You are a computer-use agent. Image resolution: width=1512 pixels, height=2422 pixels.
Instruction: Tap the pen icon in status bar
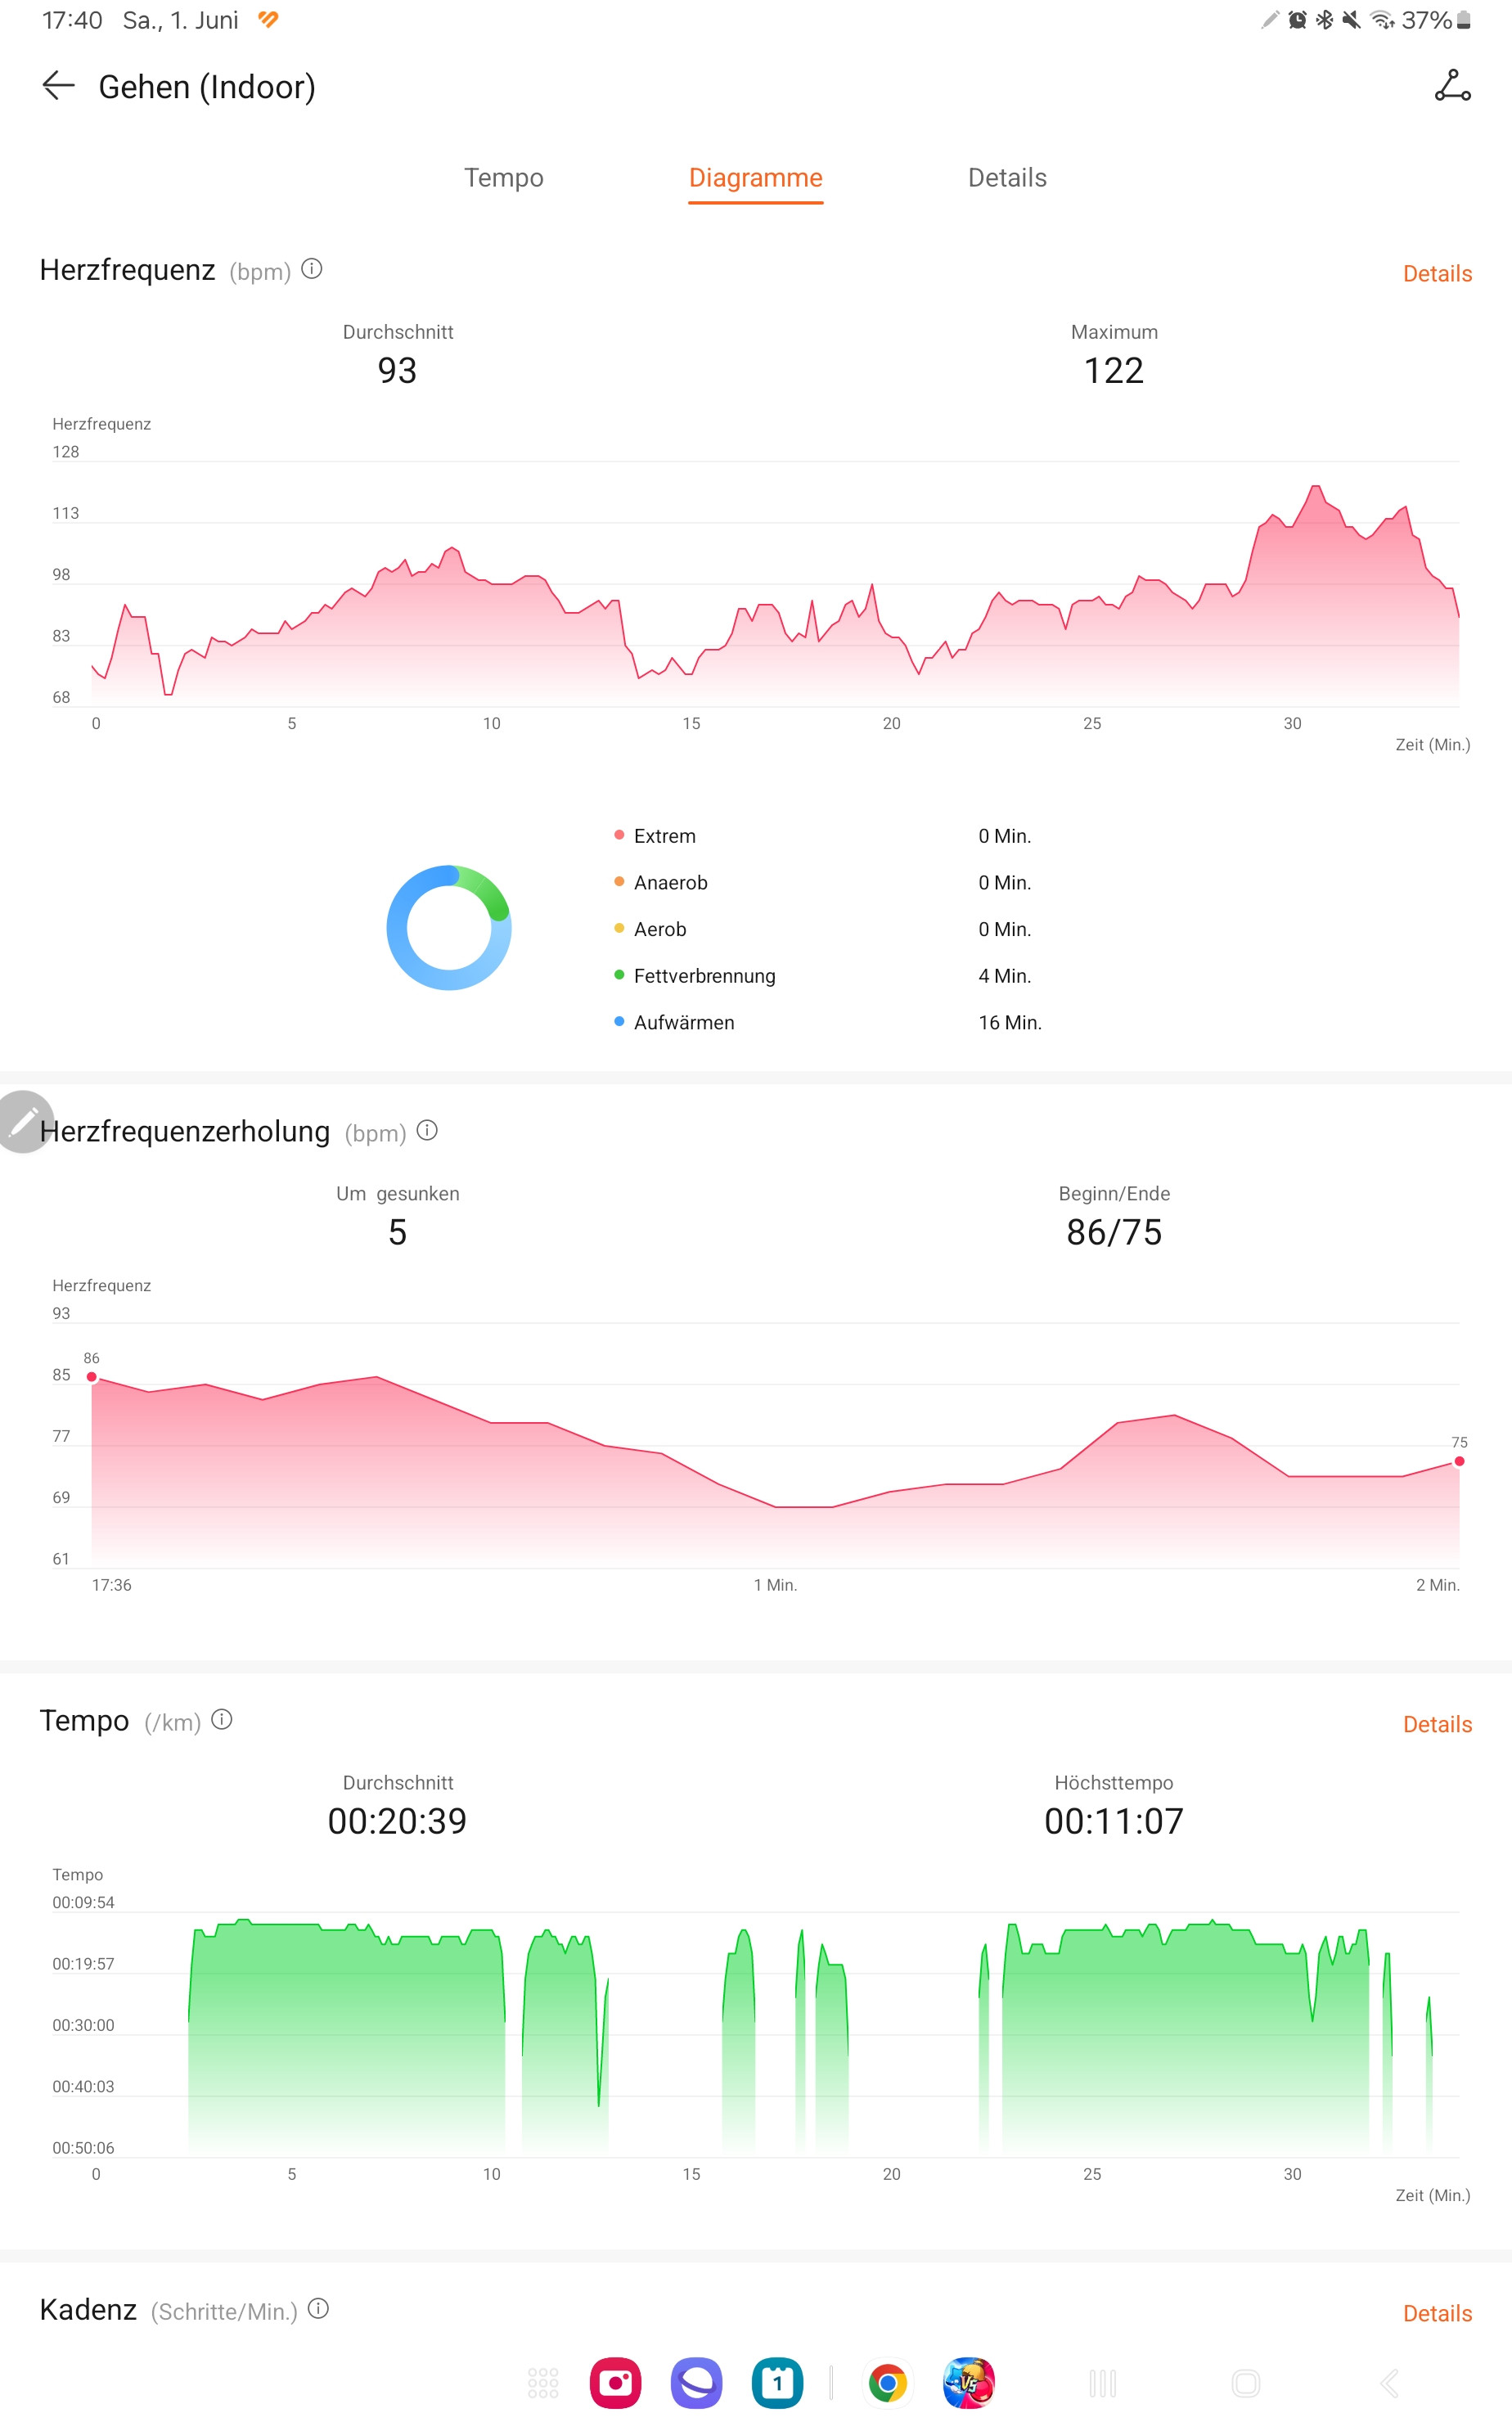click(x=1270, y=20)
